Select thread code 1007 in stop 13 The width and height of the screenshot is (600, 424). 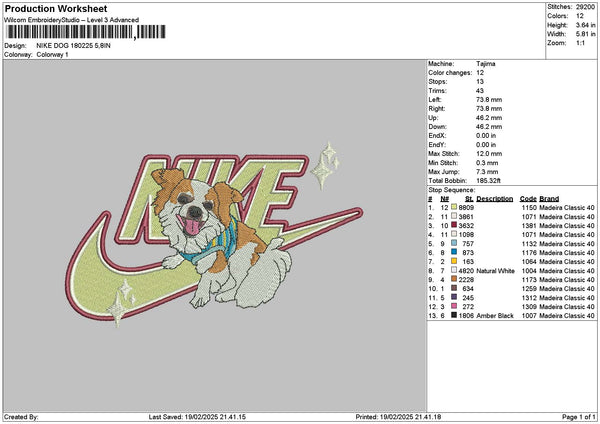(x=529, y=316)
